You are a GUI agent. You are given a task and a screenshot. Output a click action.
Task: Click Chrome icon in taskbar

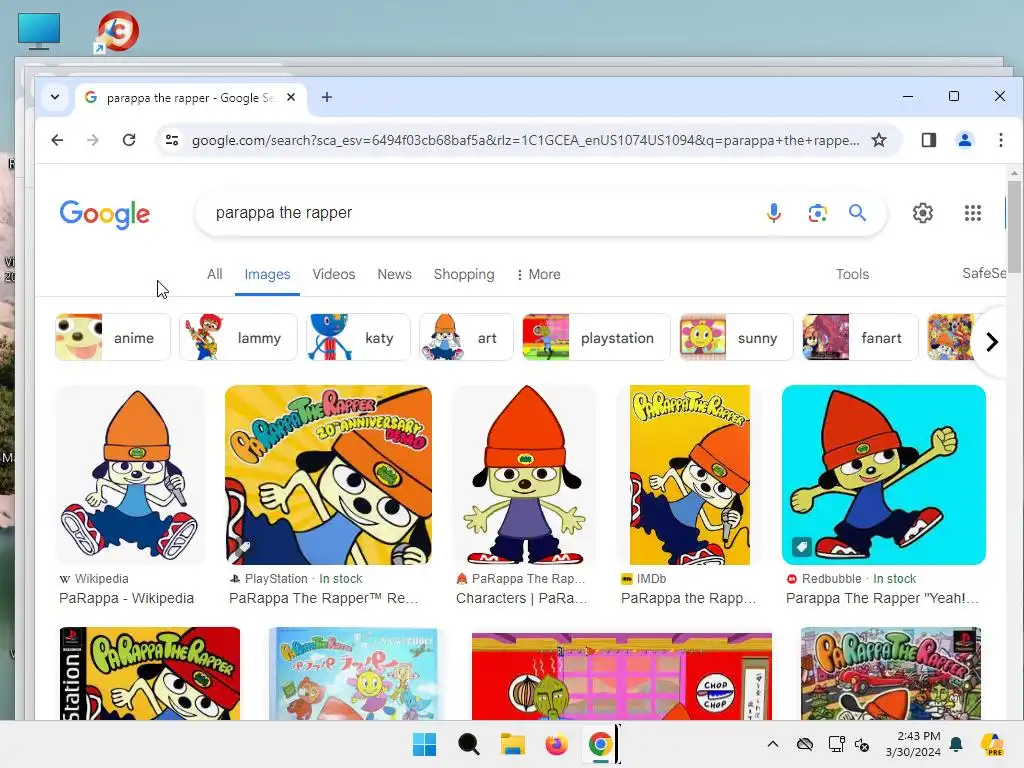point(600,744)
